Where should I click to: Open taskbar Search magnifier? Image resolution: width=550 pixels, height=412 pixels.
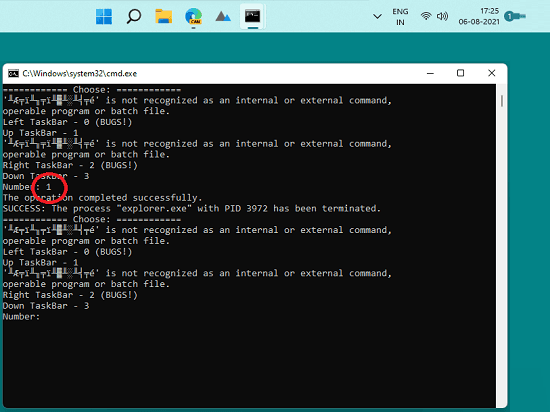pyautogui.click(x=134, y=16)
